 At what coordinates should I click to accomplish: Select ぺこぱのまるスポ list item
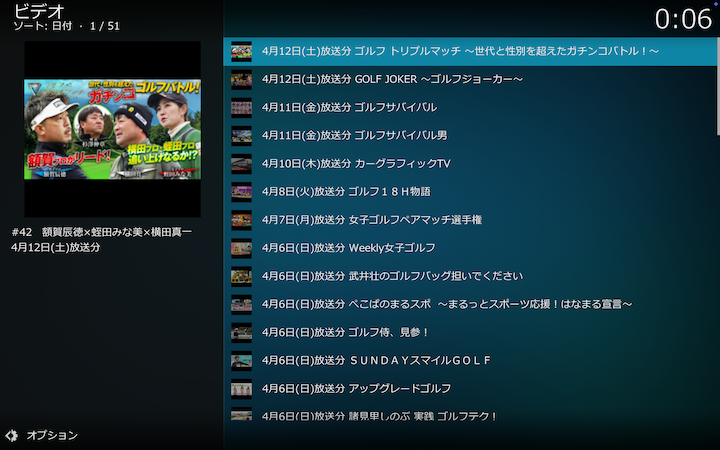point(447,303)
